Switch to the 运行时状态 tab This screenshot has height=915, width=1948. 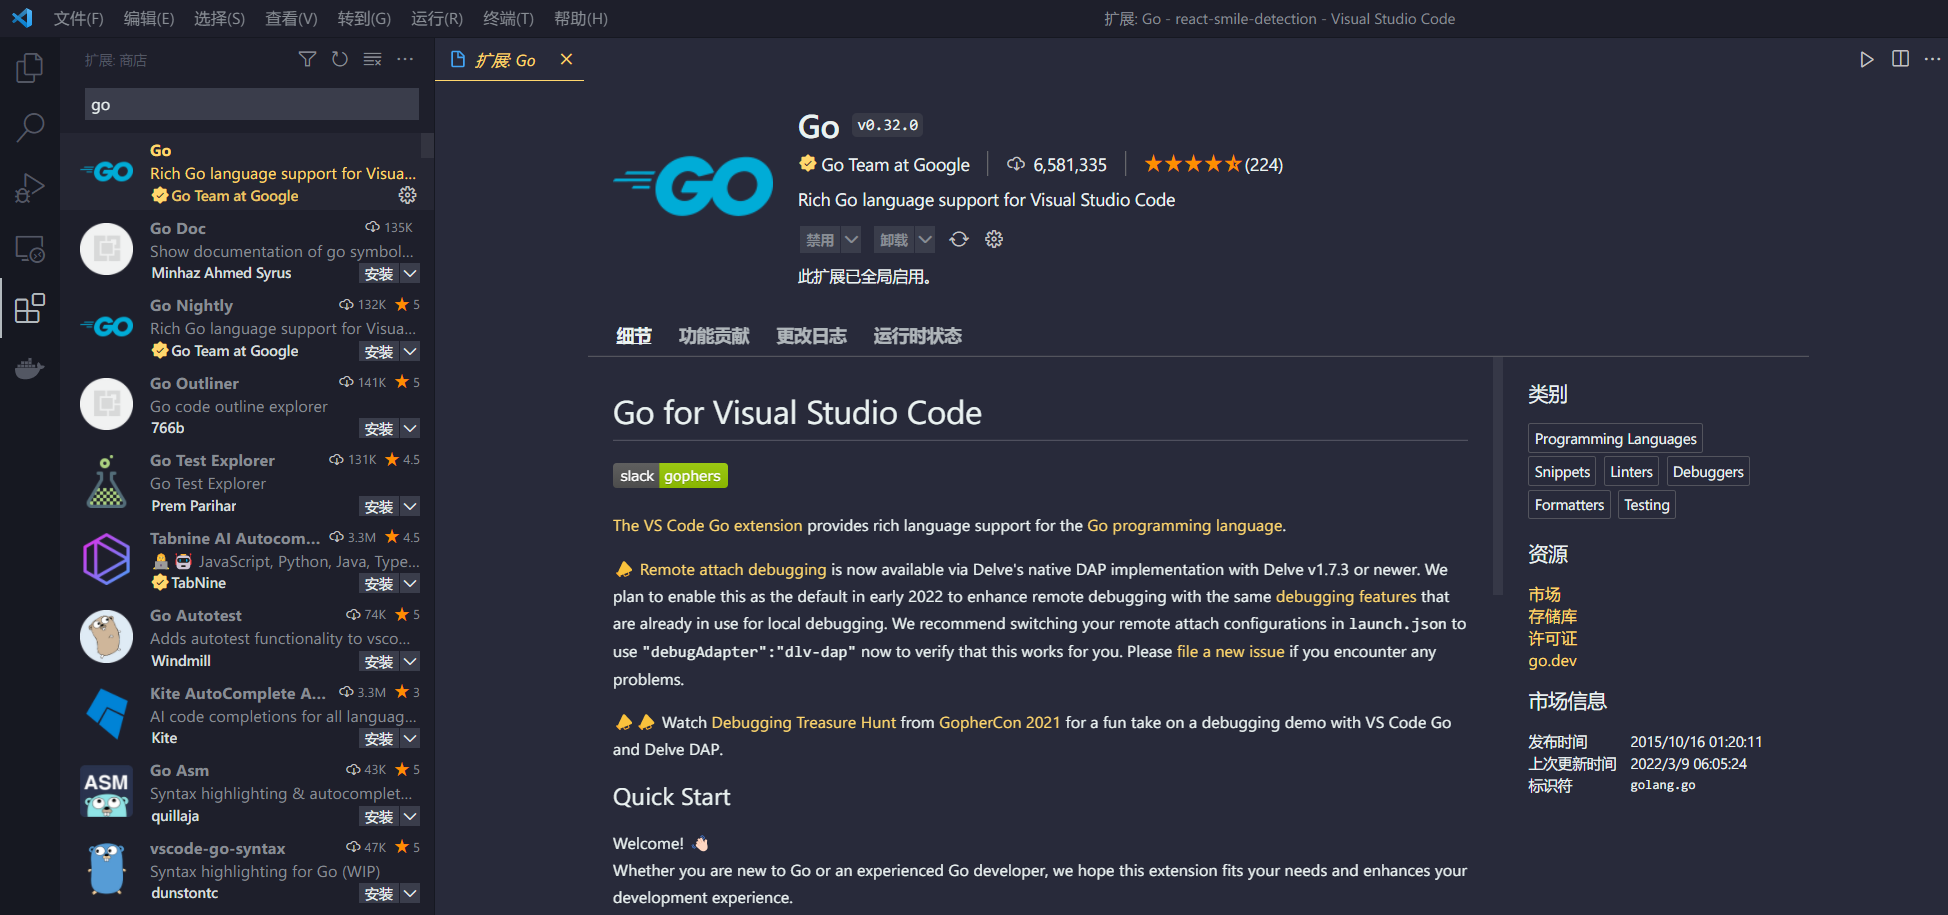(x=918, y=336)
